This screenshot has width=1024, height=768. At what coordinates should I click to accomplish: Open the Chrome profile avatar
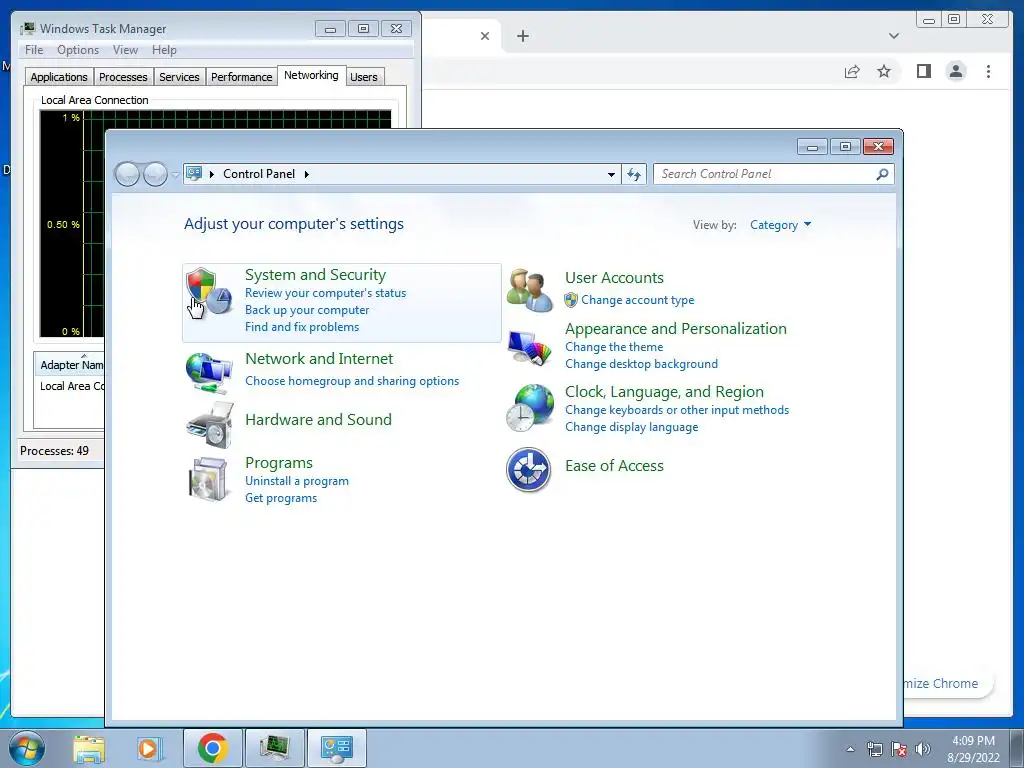956,71
